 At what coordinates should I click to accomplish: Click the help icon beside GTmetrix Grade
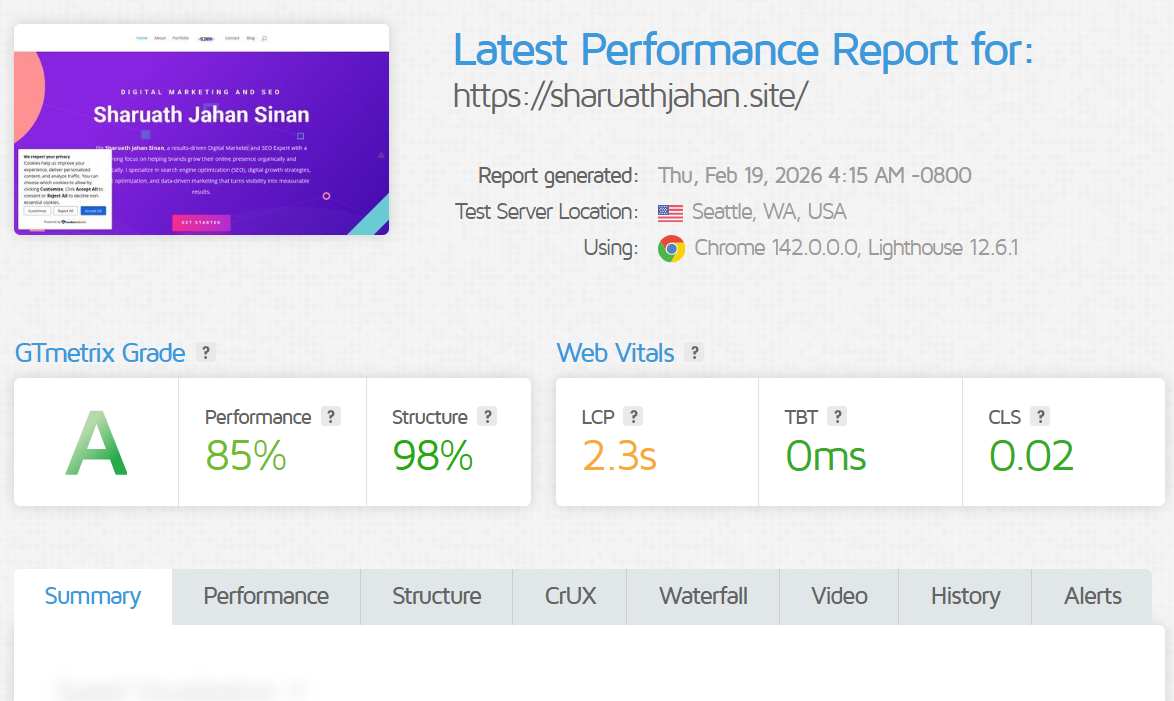[x=205, y=352]
